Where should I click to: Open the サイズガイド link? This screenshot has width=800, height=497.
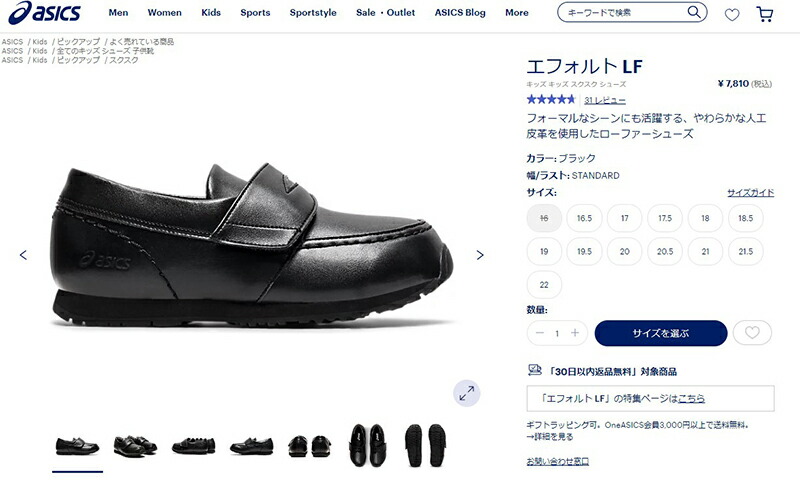[x=750, y=192]
